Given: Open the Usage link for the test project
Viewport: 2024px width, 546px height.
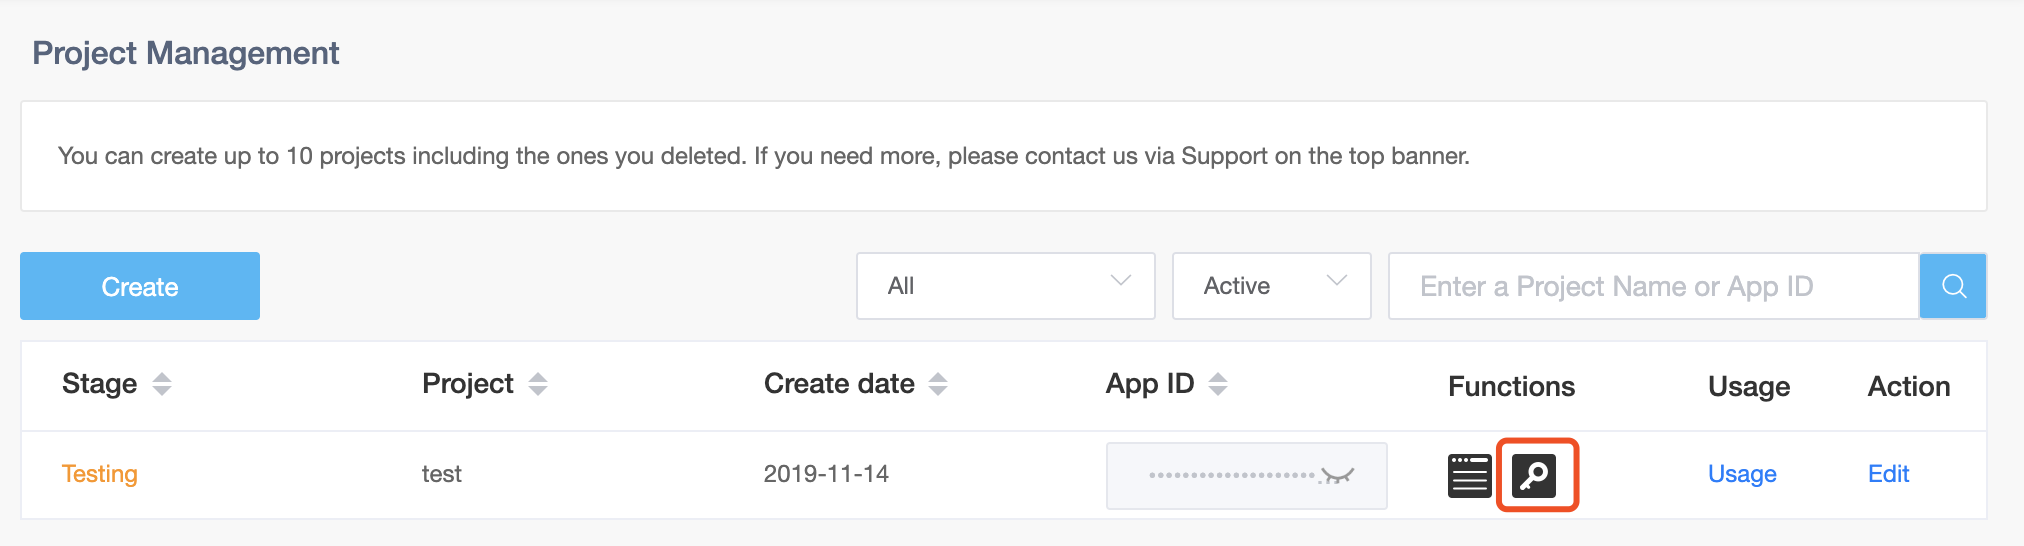Looking at the screenshot, I should [1742, 474].
